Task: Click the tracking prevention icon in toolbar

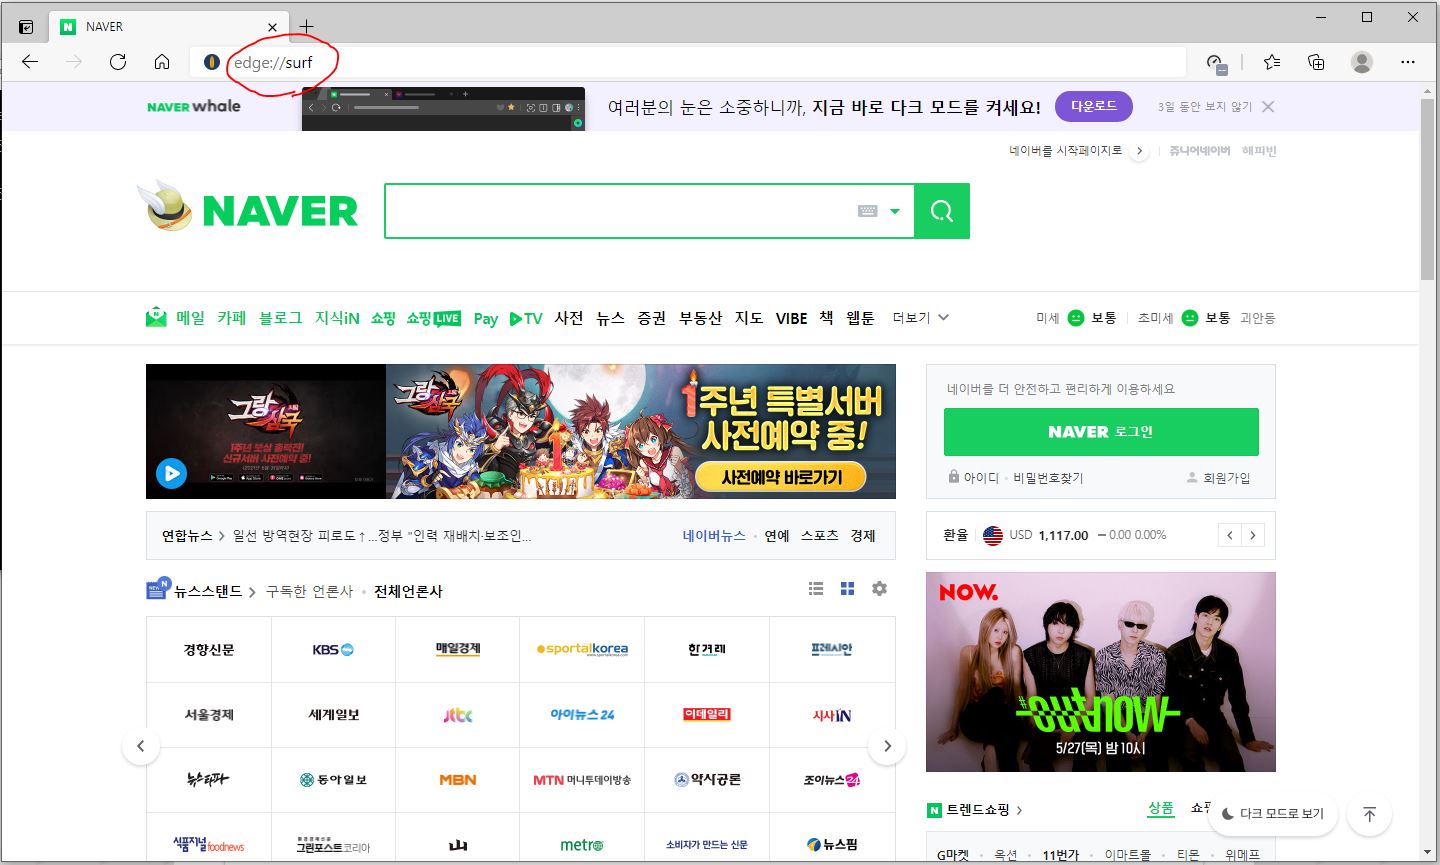Action: pos(1216,63)
